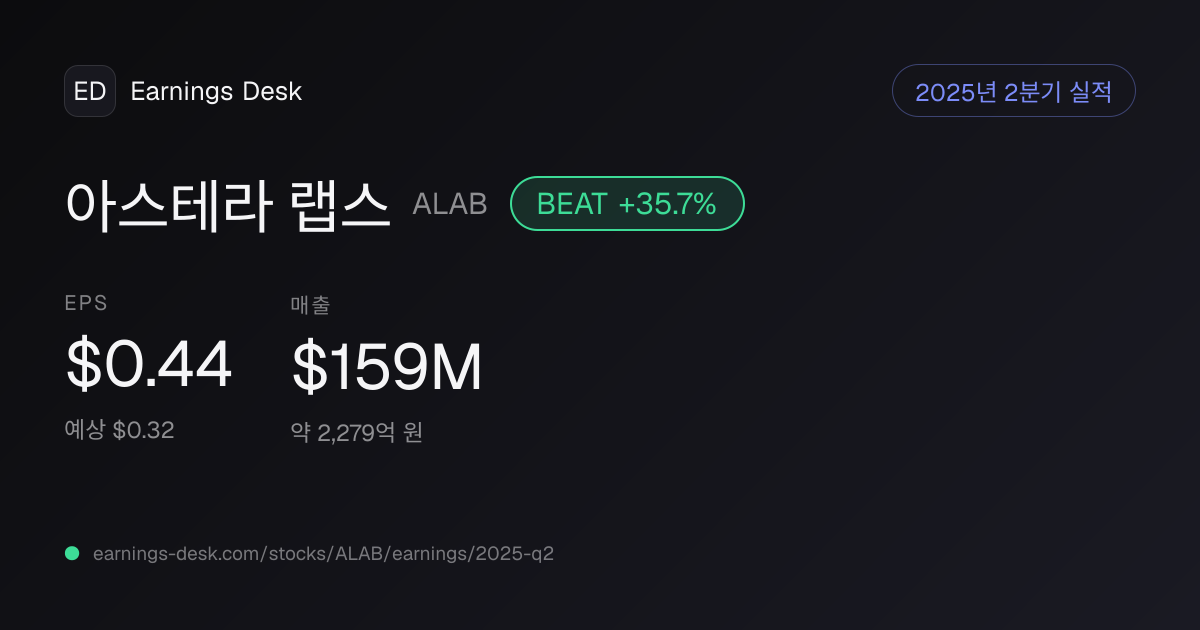Click the word BEAT inside the badge
Screen dimensions: 1200x630
(x=572, y=204)
